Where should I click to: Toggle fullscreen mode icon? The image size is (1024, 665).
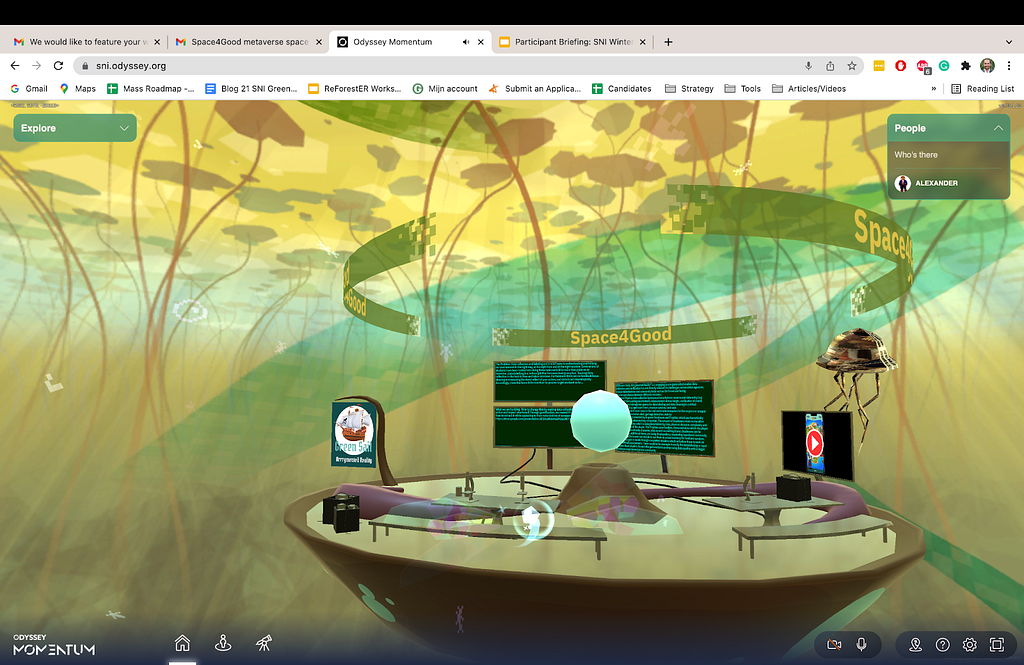coord(997,645)
